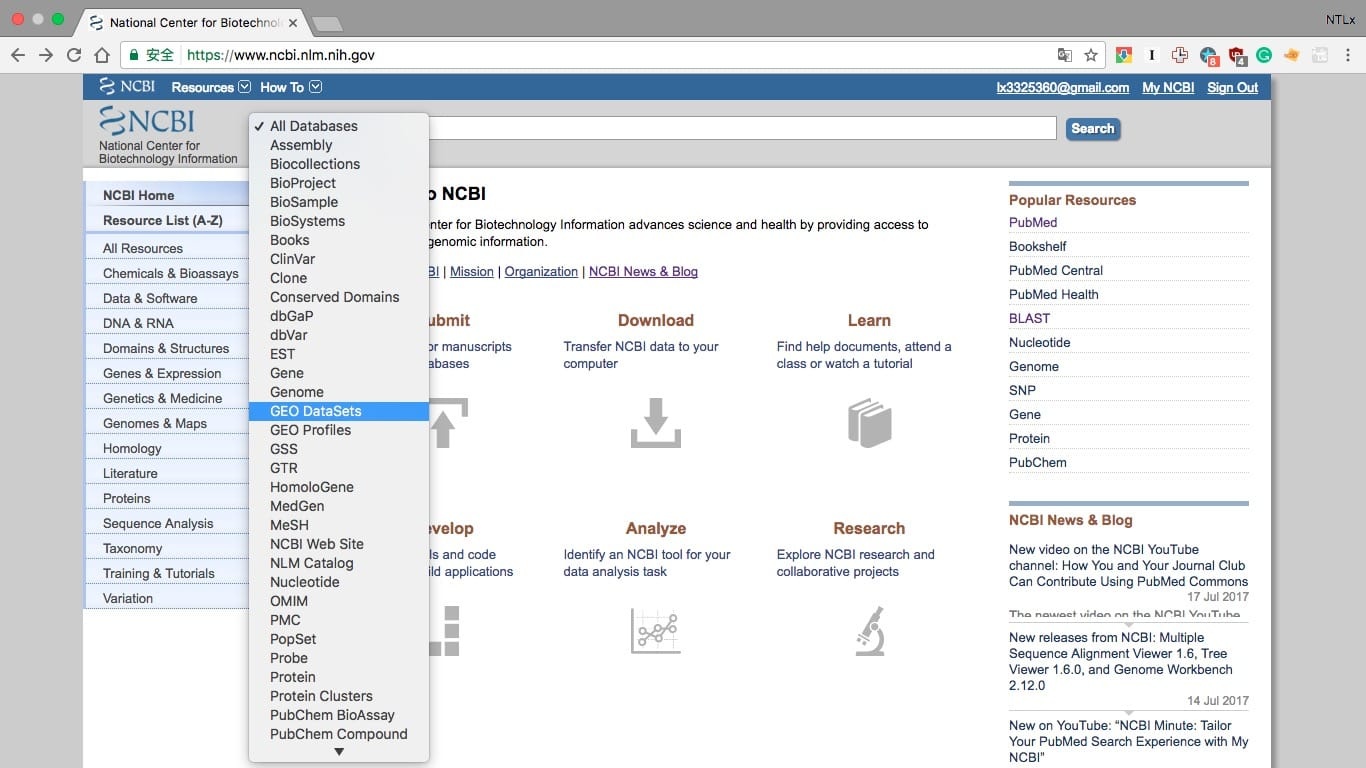
Task: Expand the Resources dropdown menu
Action: pos(211,87)
